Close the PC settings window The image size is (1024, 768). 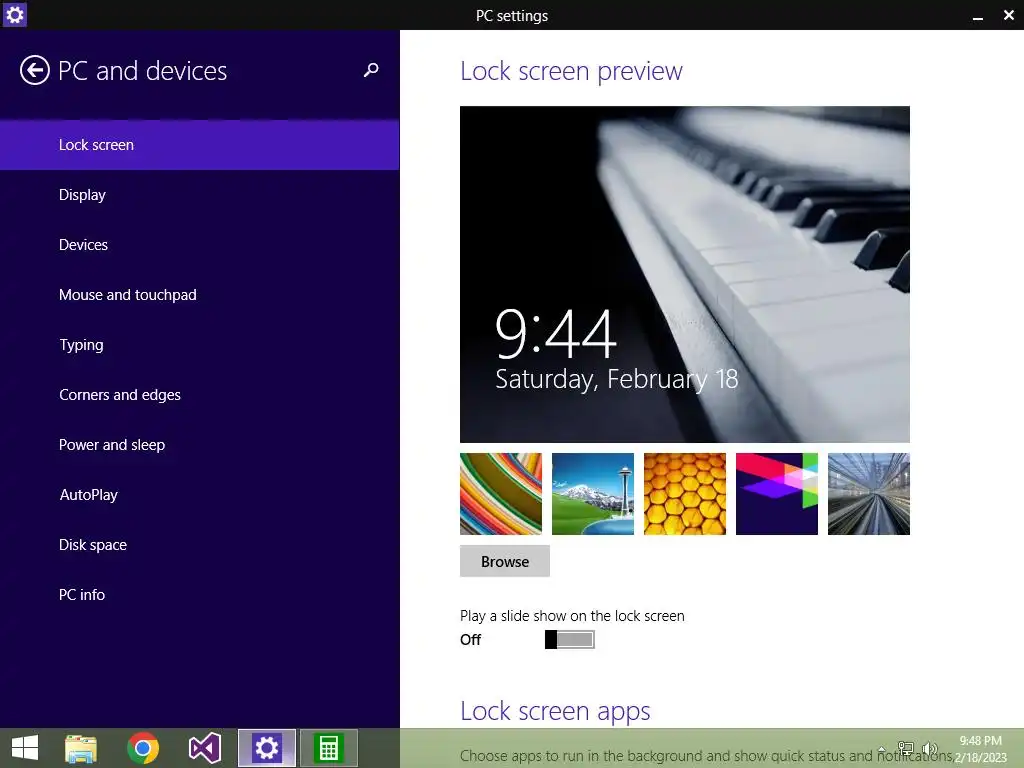pyautogui.click(x=1008, y=15)
